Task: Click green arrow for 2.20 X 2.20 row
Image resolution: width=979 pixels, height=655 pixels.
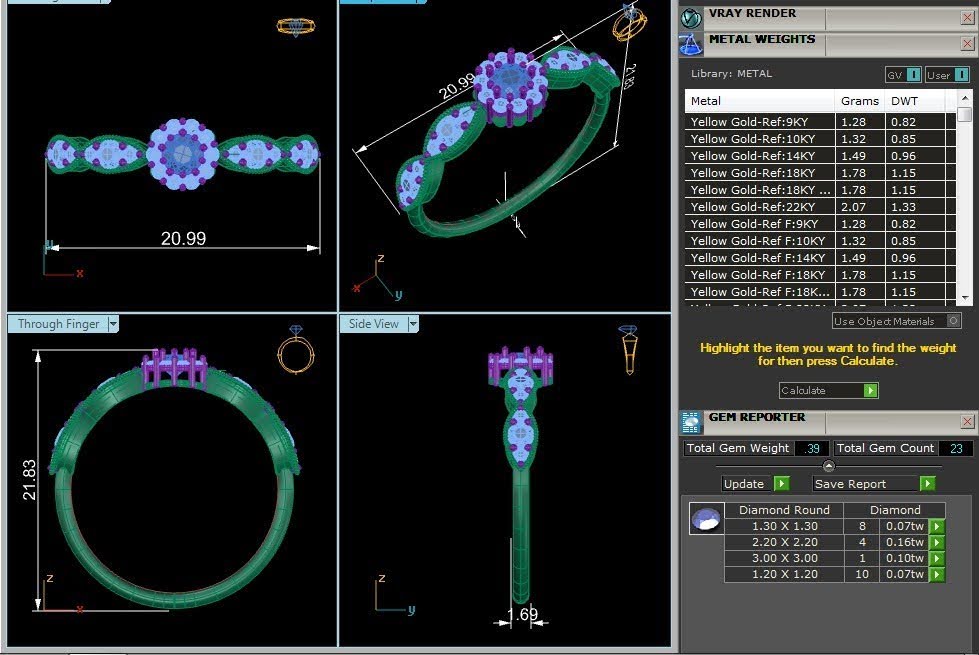Action: [937, 543]
